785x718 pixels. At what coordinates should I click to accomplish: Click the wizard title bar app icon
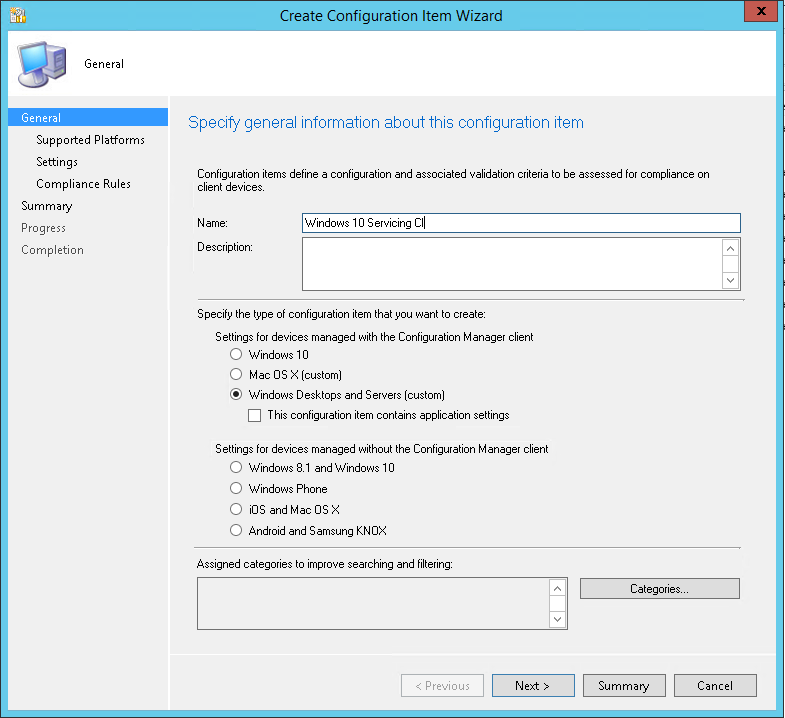[x=18, y=15]
